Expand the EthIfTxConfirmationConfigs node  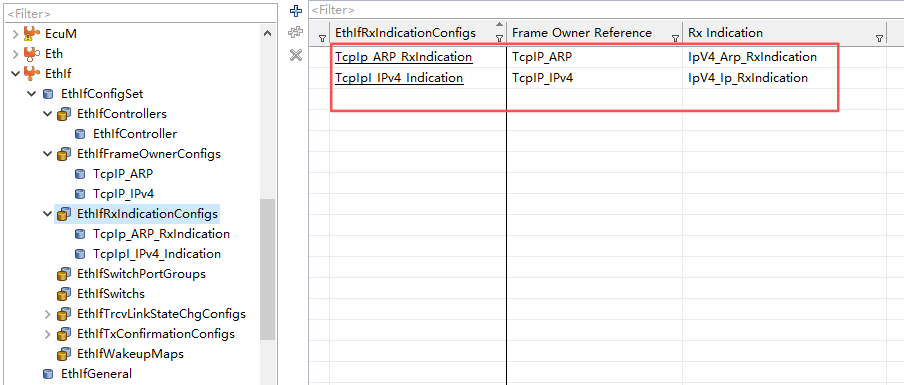(48, 334)
